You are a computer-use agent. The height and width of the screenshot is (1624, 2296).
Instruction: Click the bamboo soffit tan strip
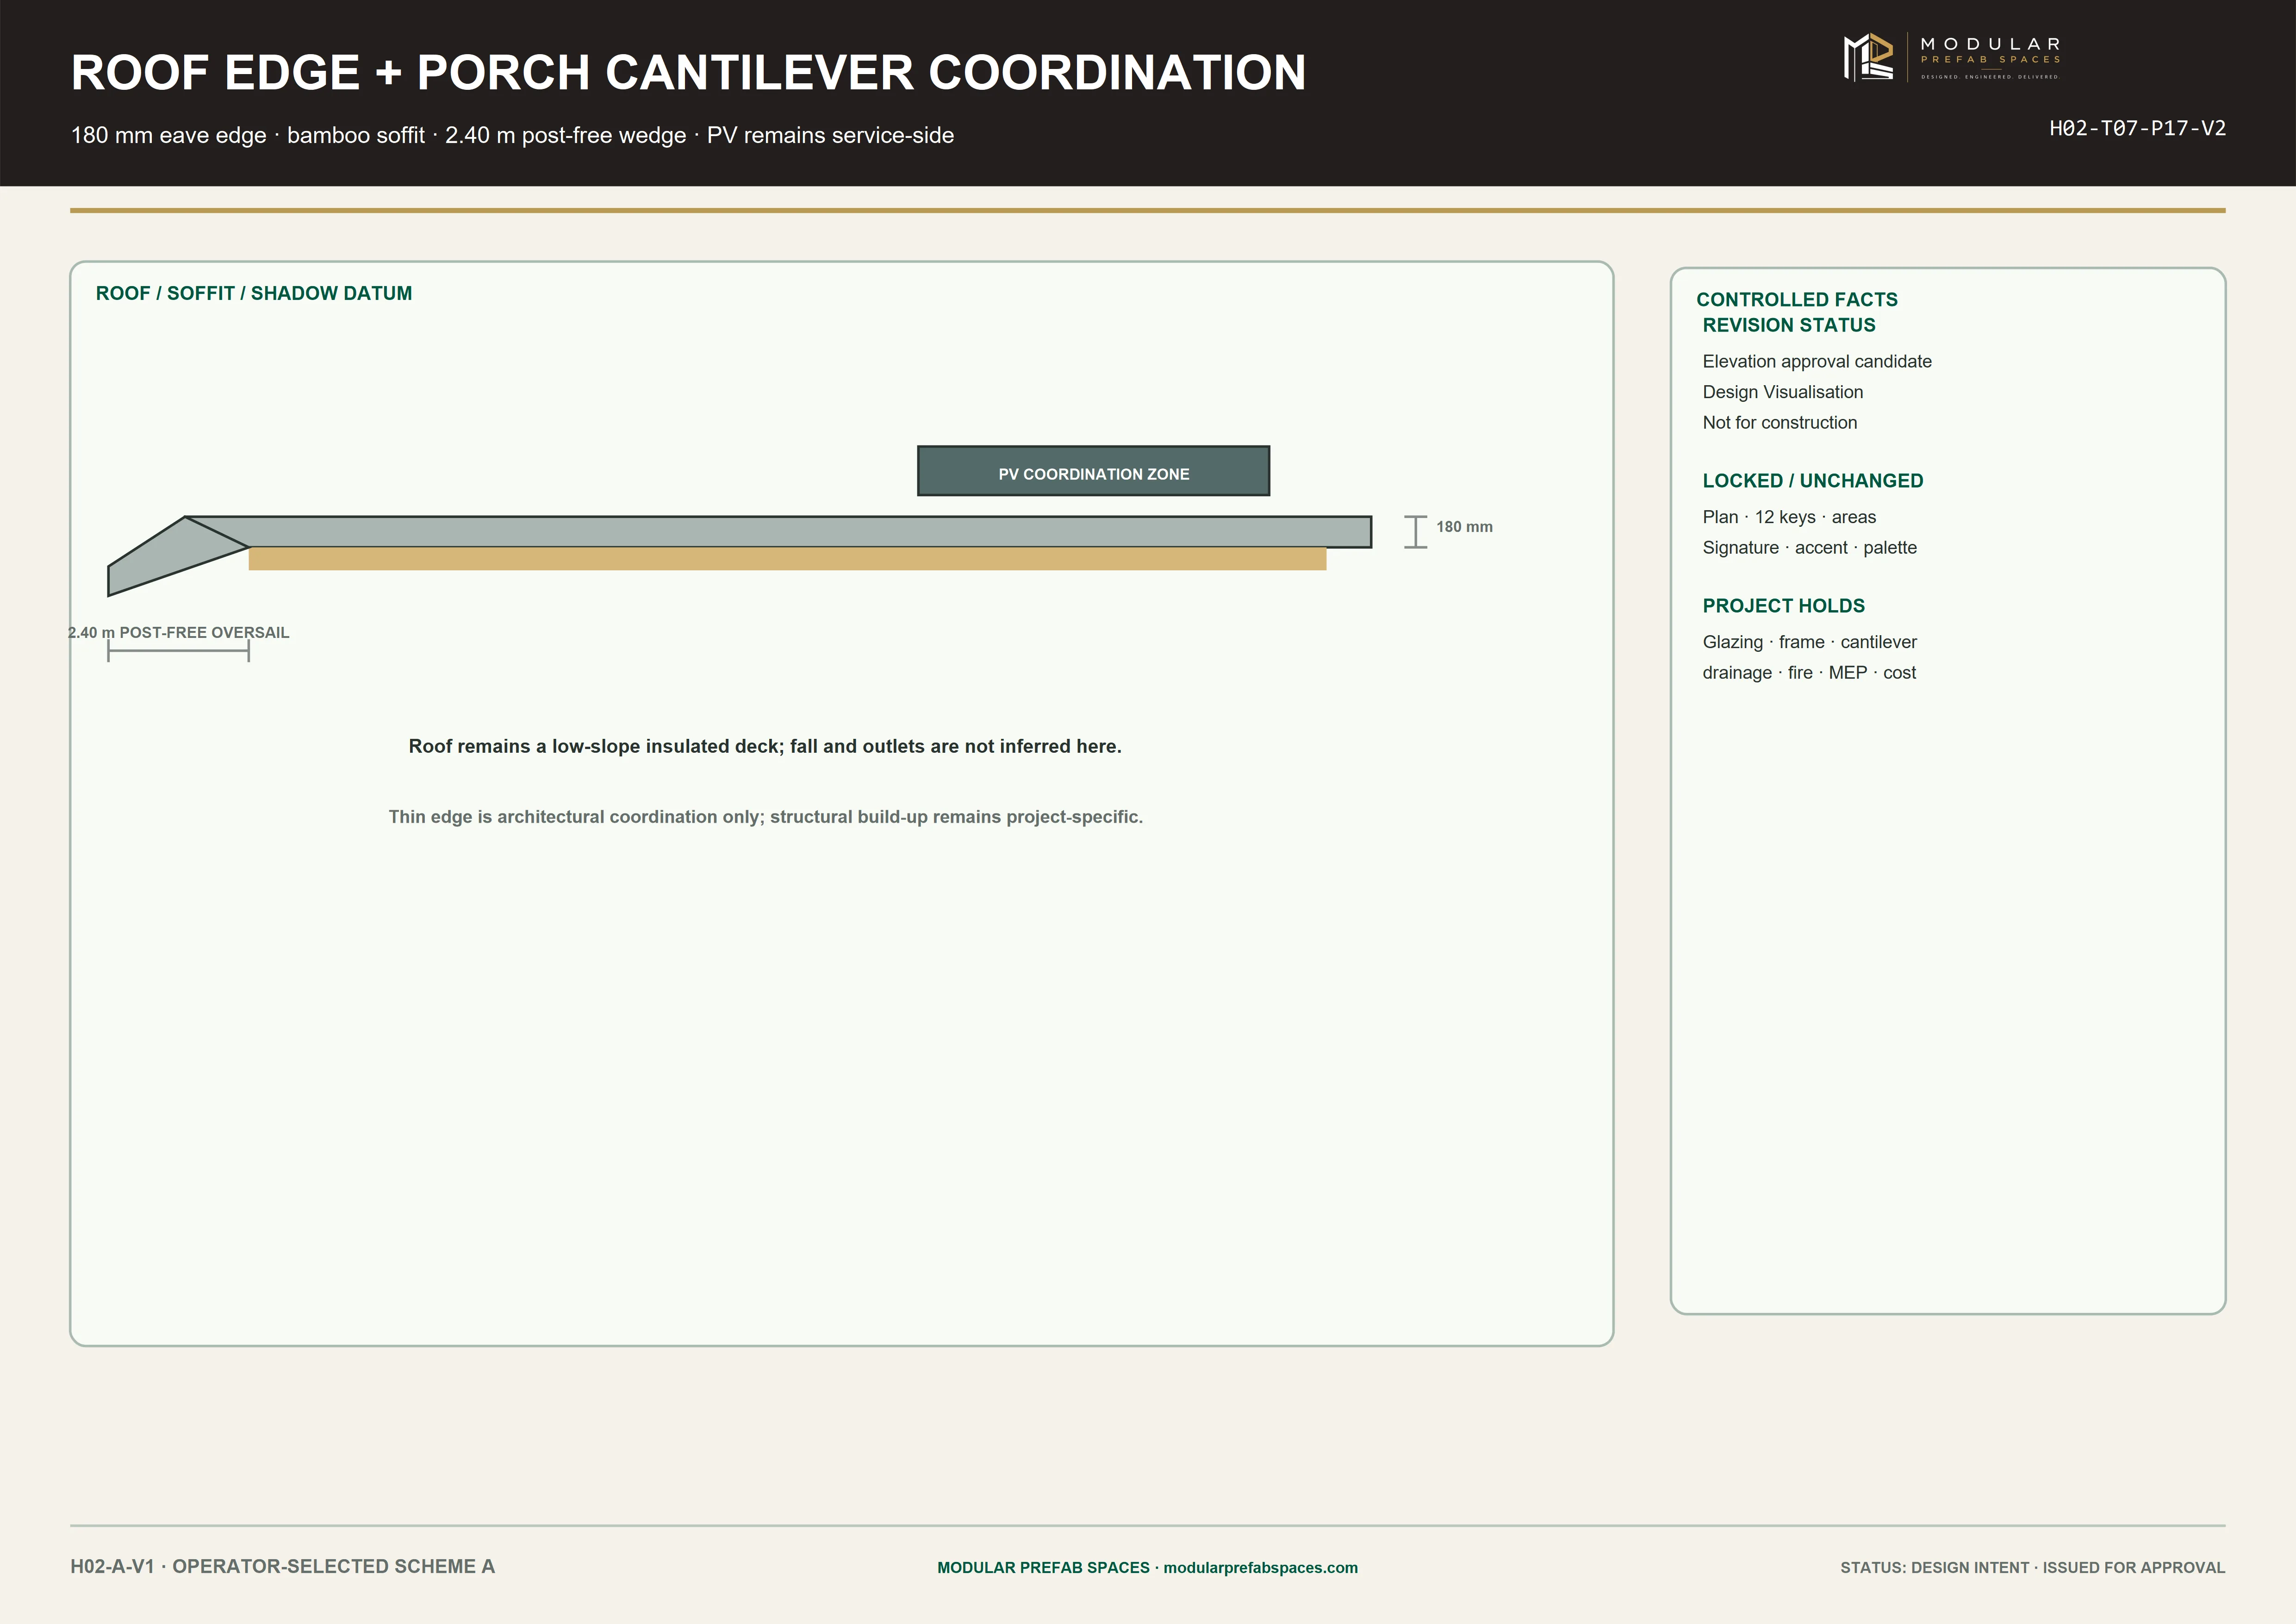787,559
